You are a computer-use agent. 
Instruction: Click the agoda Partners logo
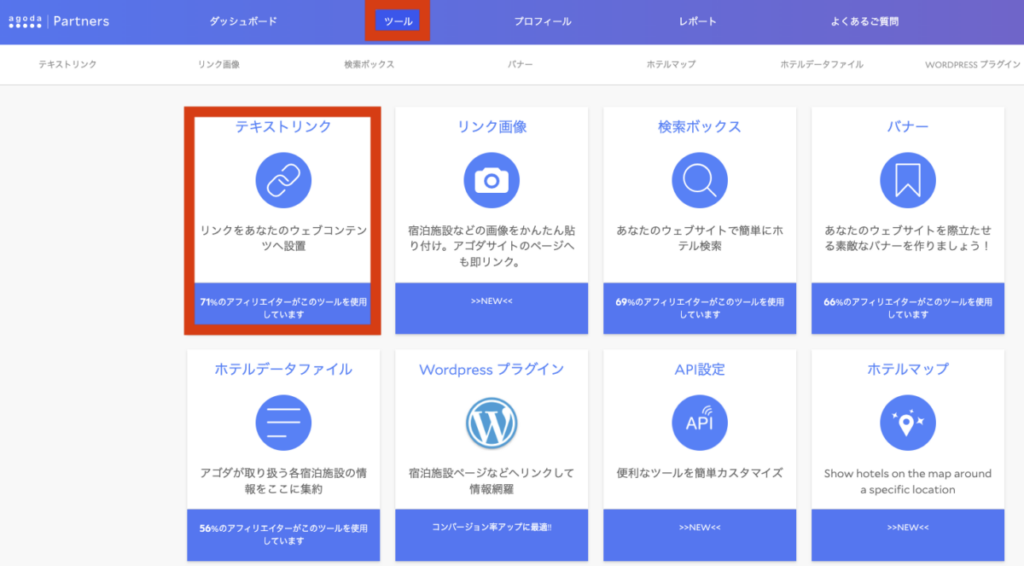pyautogui.click(x=59, y=22)
